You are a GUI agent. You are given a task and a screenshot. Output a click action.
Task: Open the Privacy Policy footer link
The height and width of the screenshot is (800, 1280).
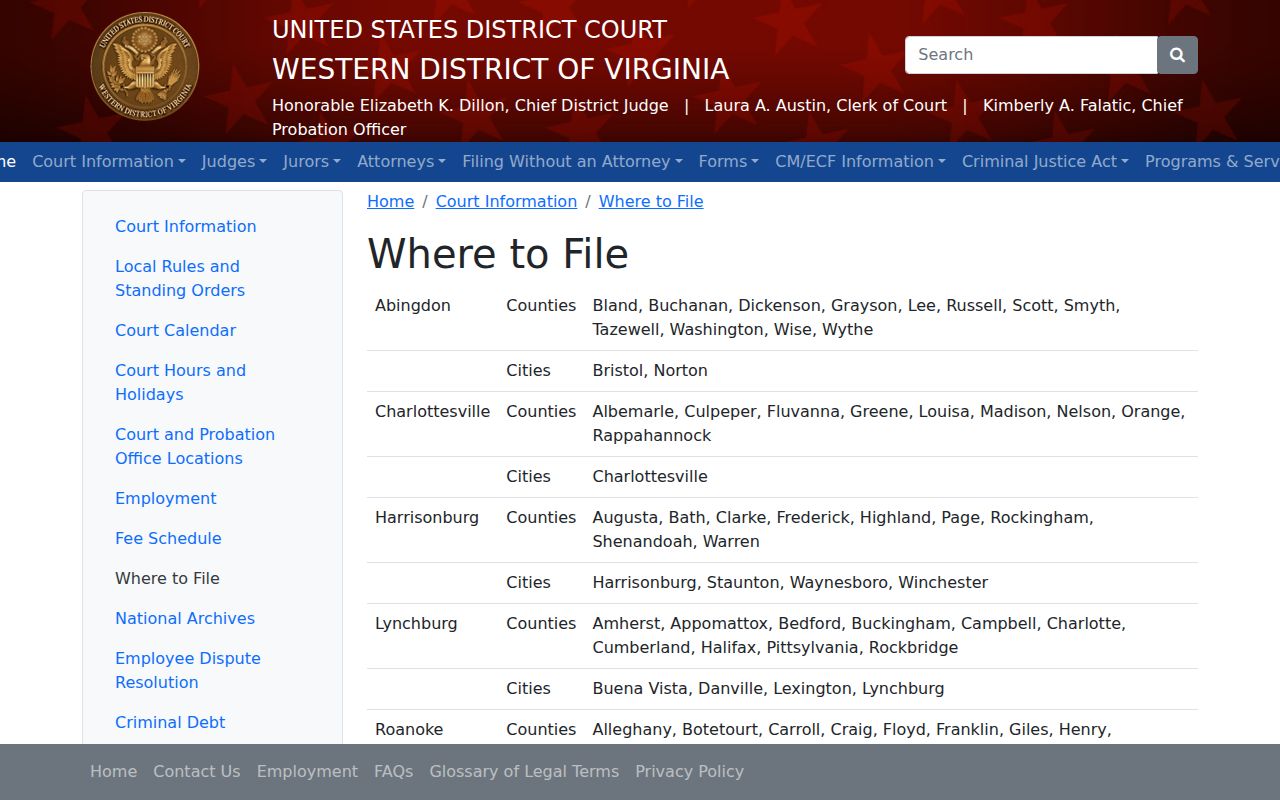(689, 771)
